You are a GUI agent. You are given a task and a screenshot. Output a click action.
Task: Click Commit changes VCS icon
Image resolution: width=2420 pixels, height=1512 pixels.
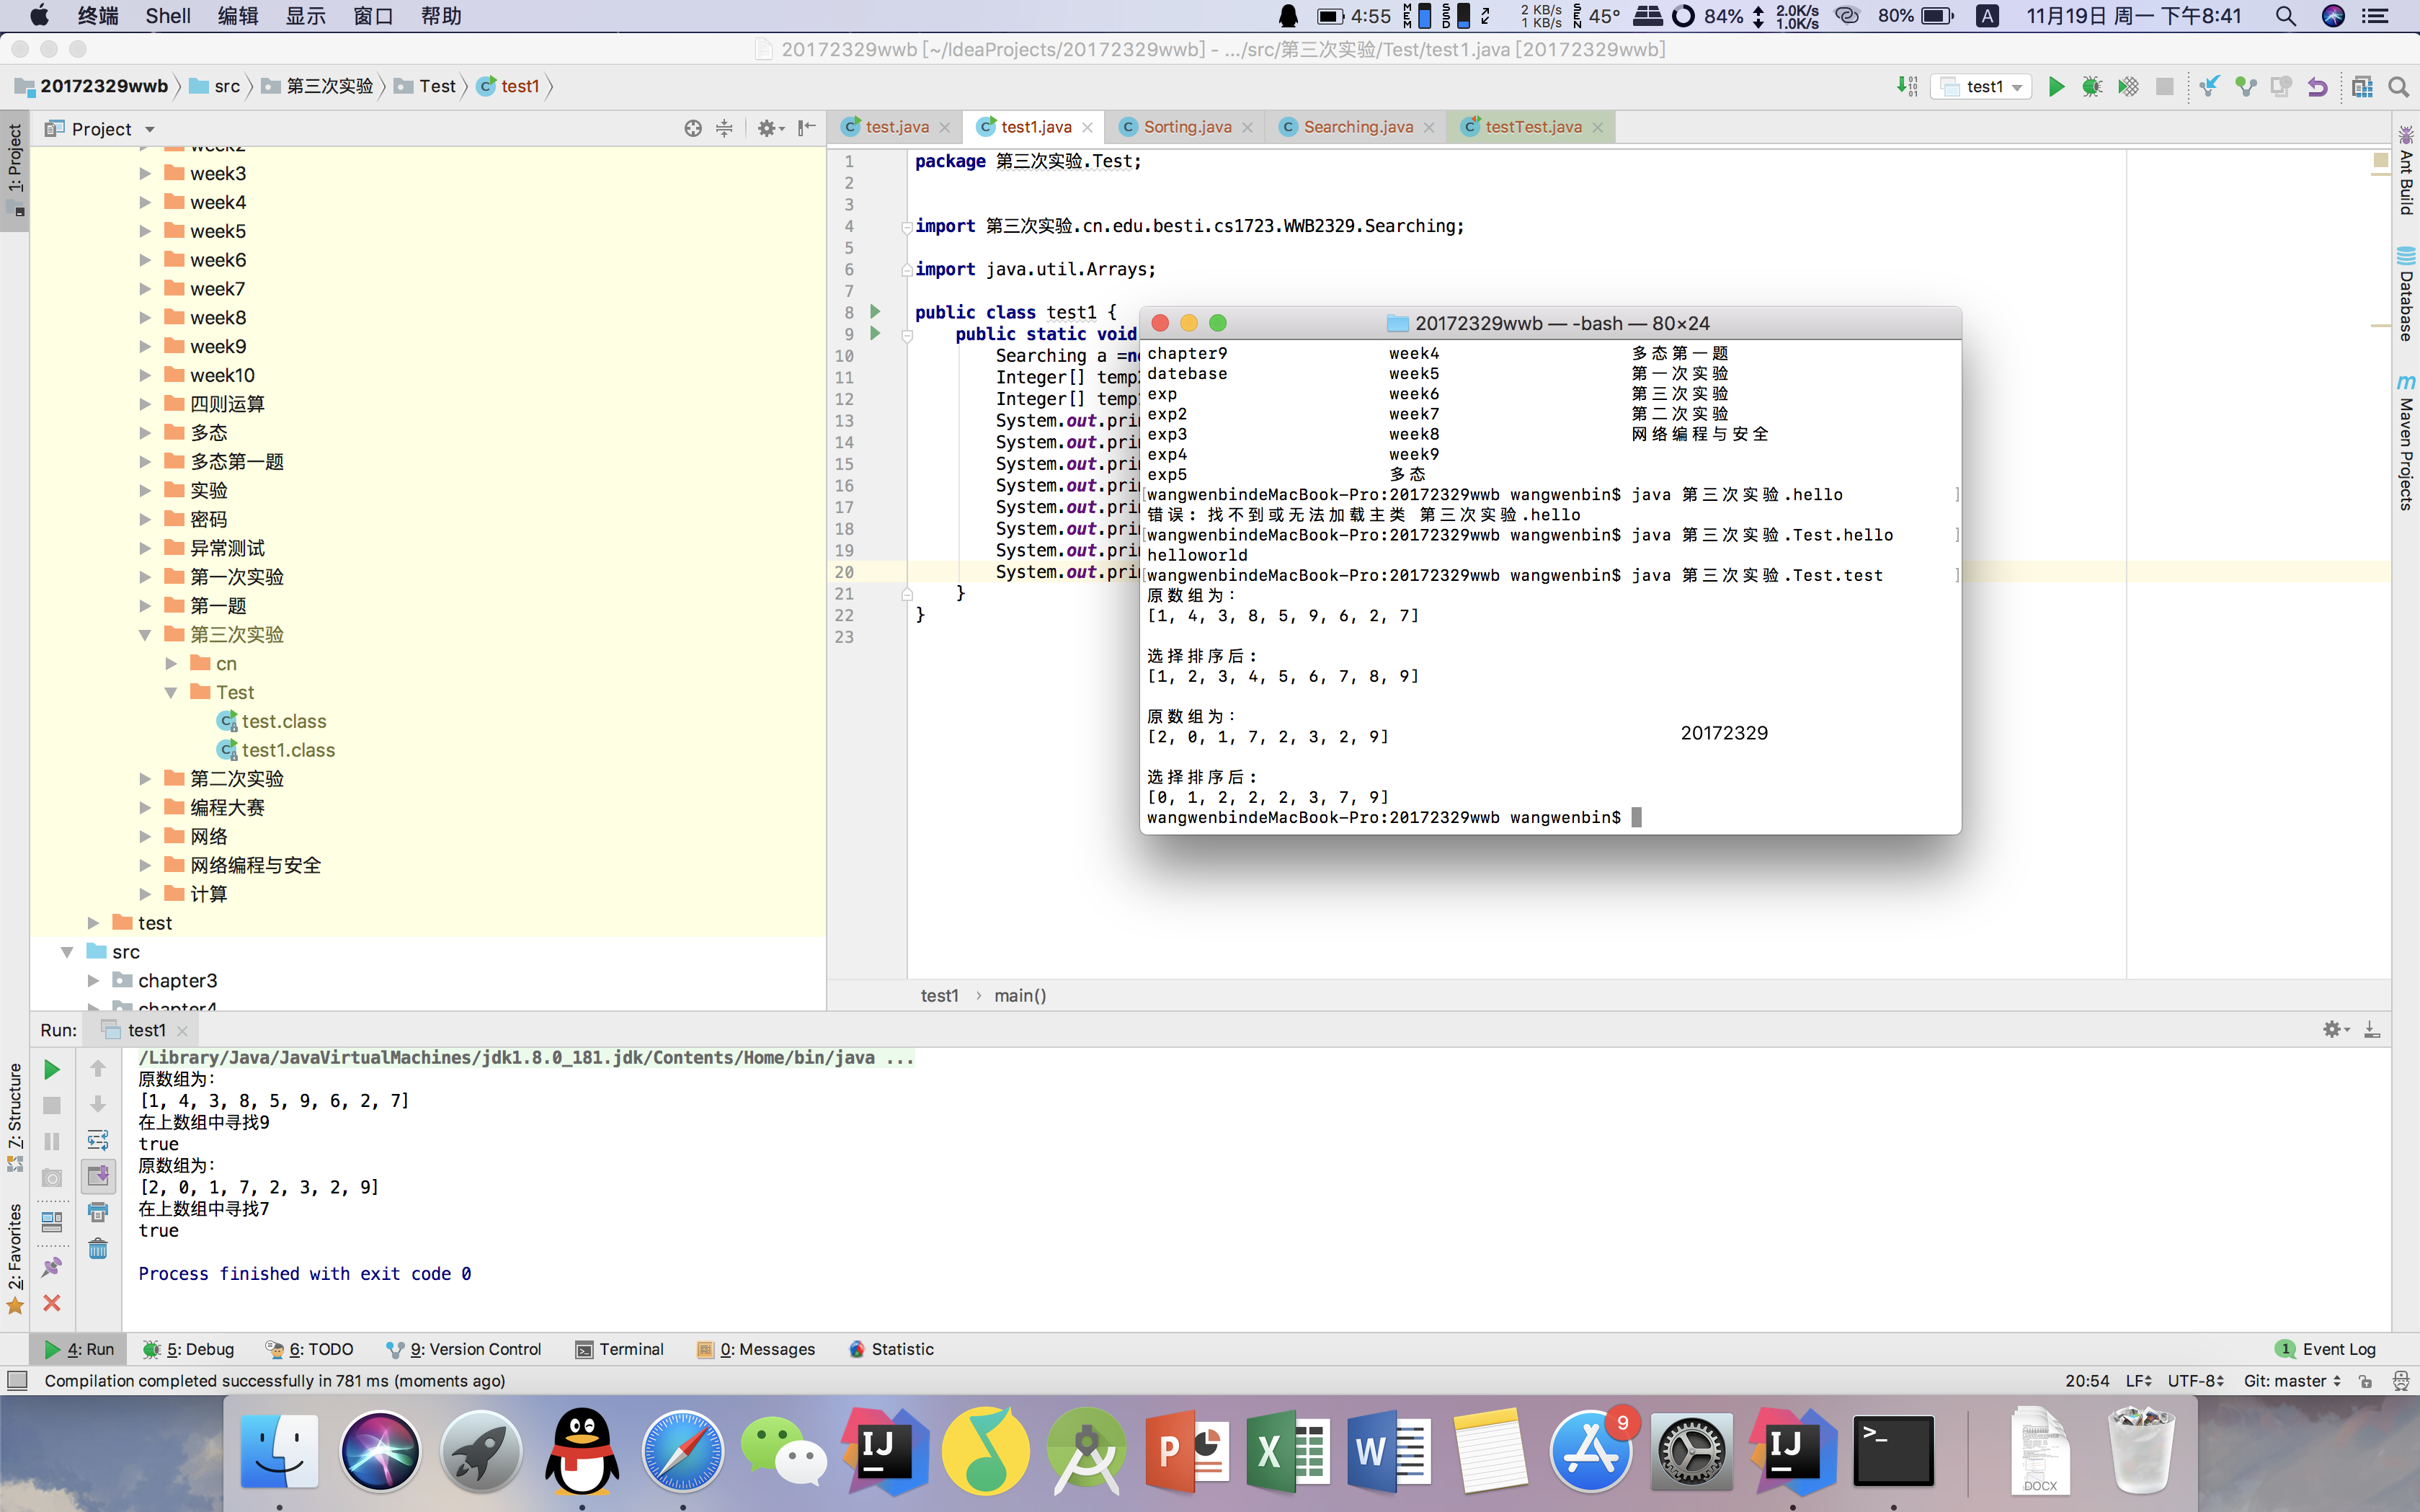(2246, 87)
